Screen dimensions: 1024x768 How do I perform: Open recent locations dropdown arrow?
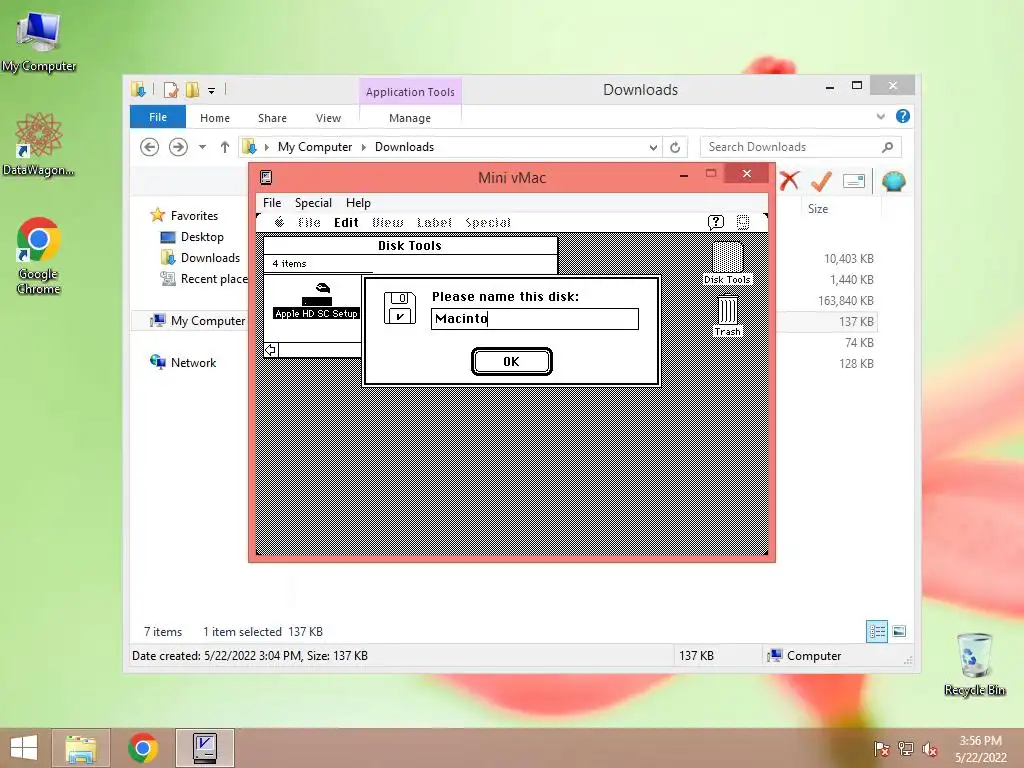(202, 147)
